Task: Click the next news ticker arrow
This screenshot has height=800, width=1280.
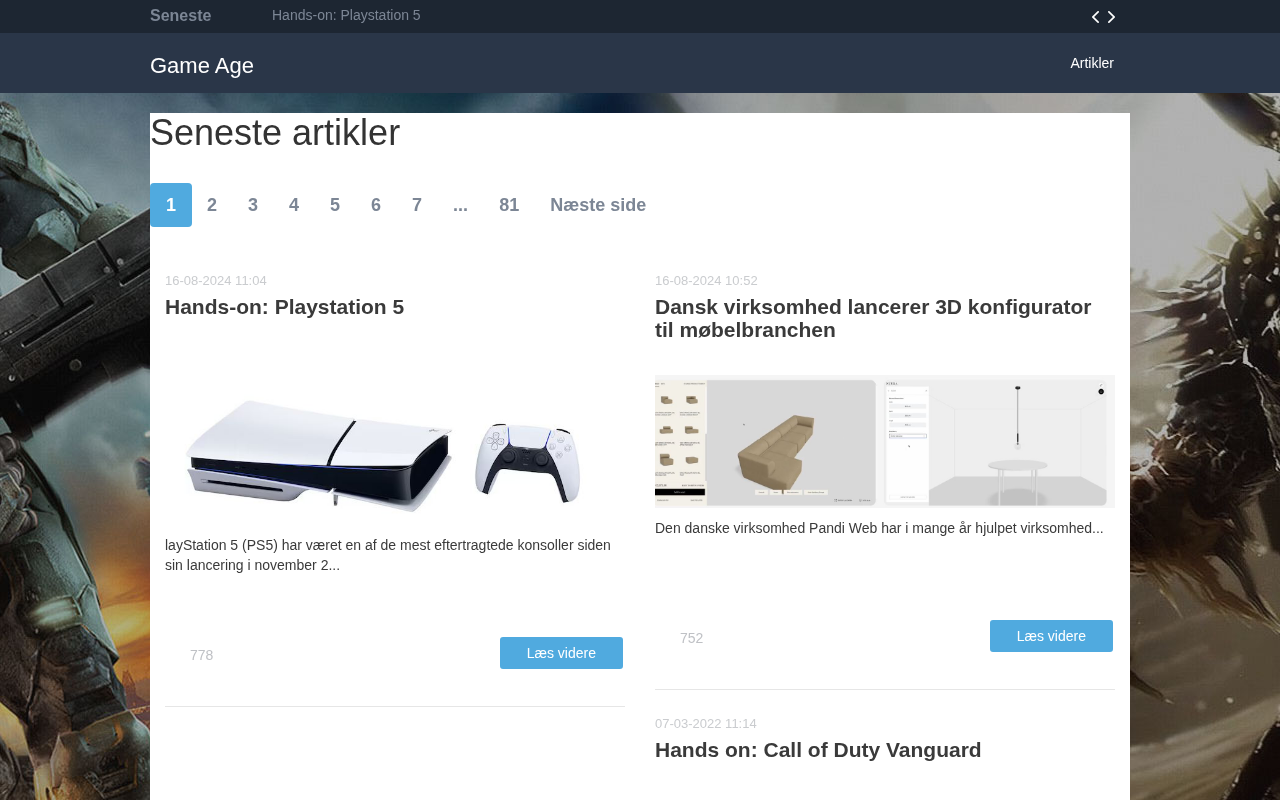Action: click(x=1111, y=17)
